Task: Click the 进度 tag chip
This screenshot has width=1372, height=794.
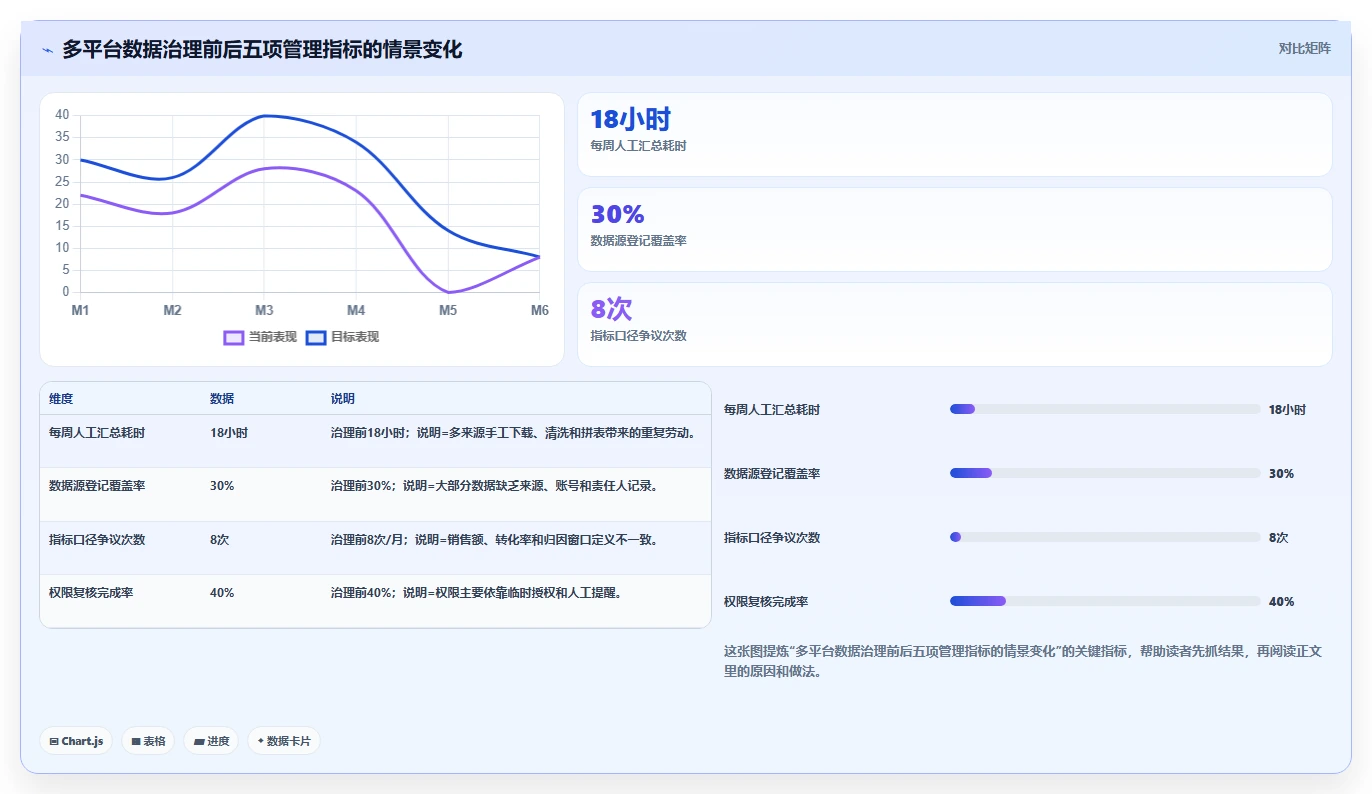Action: [x=211, y=741]
